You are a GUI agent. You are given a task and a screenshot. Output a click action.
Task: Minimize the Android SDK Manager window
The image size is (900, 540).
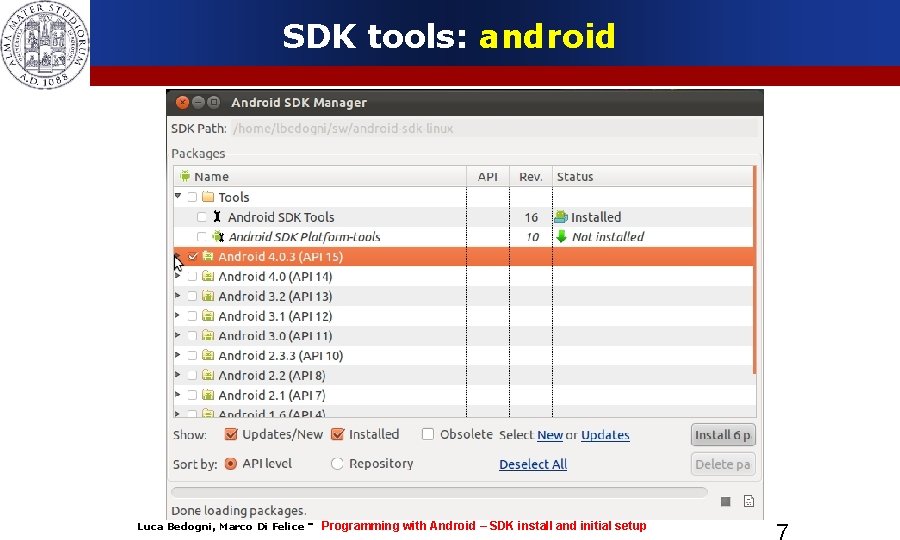click(198, 102)
